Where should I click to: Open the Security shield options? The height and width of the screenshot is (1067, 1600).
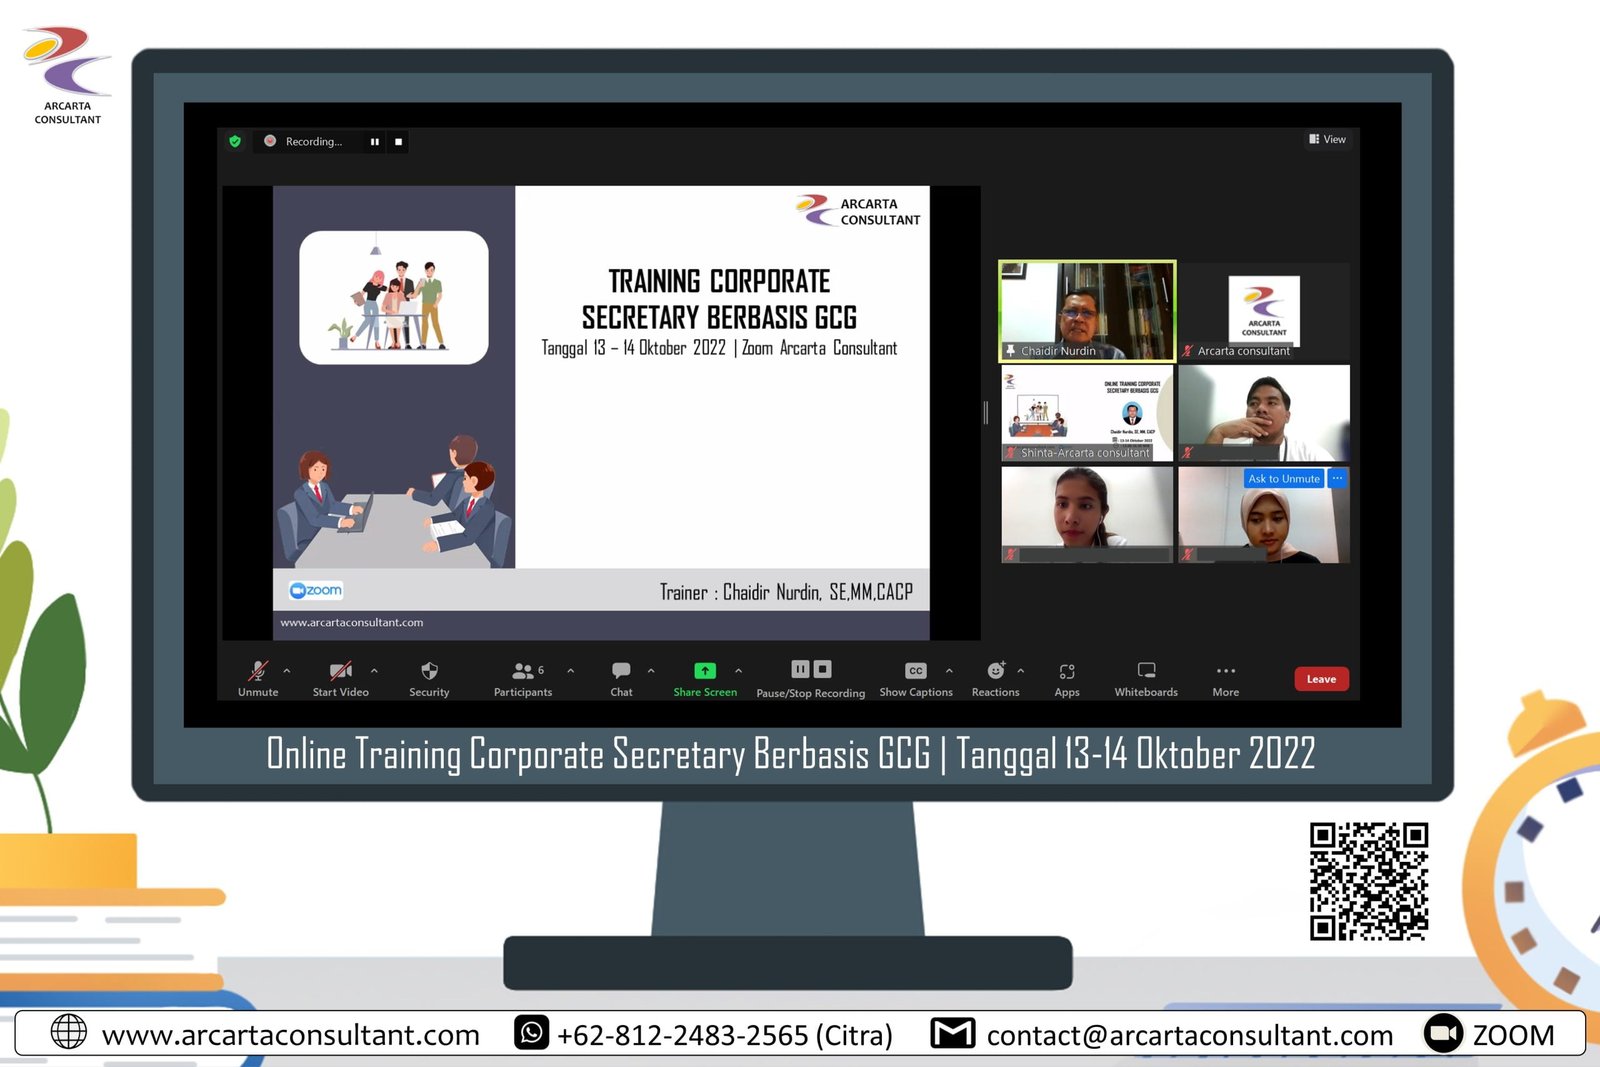click(429, 671)
